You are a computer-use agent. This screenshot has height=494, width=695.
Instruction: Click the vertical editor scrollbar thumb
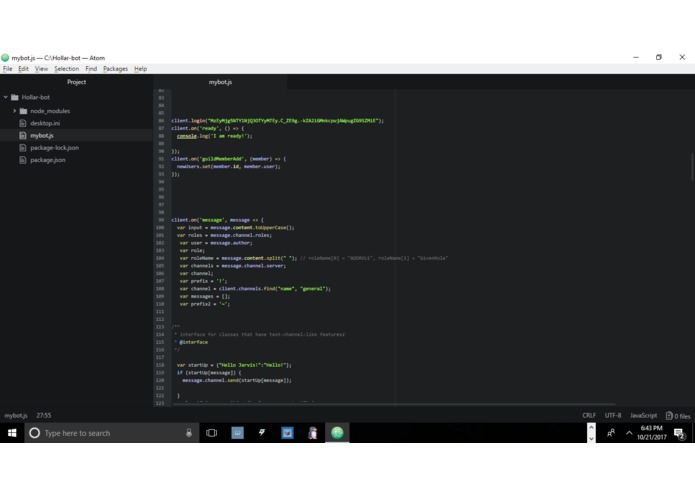coord(692,167)
